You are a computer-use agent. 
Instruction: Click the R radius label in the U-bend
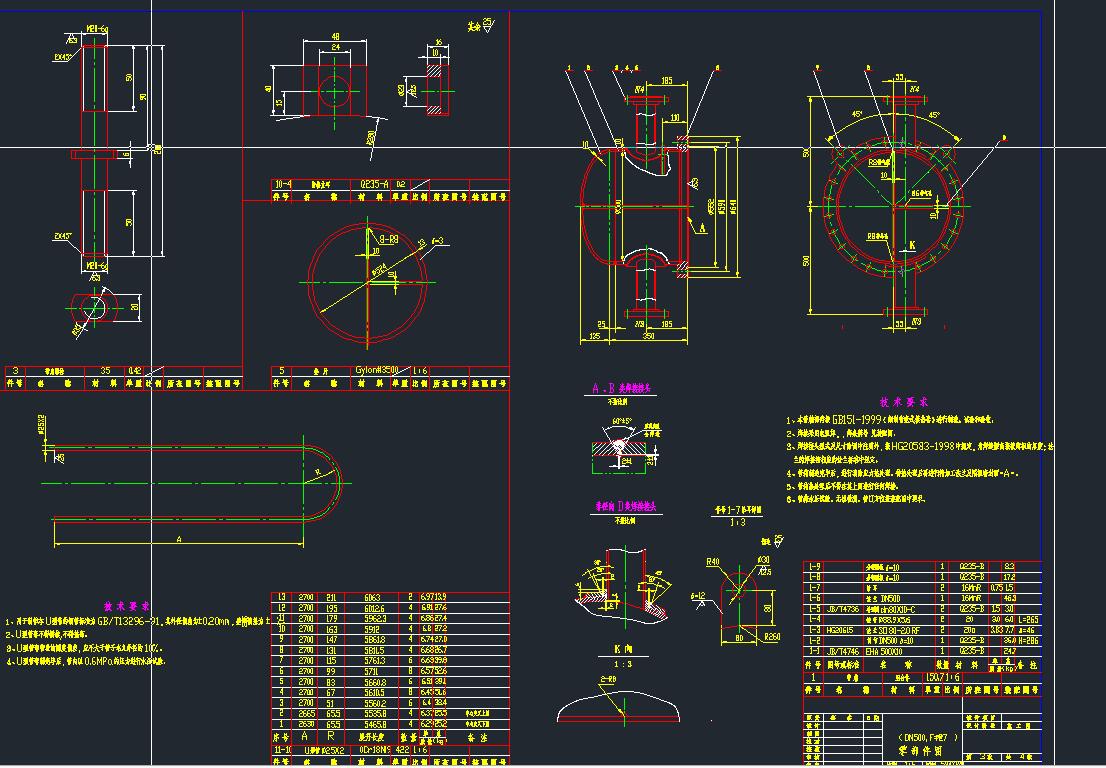coord(317,471)
